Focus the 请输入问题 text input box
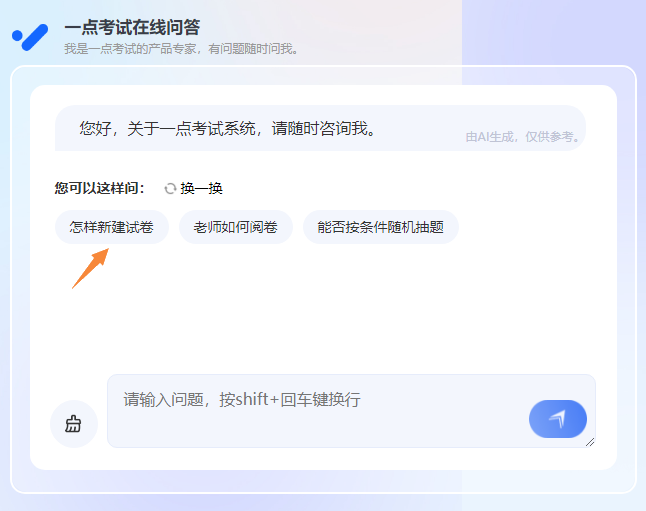This screenshot has width=646, height=511. coord(351,411)
